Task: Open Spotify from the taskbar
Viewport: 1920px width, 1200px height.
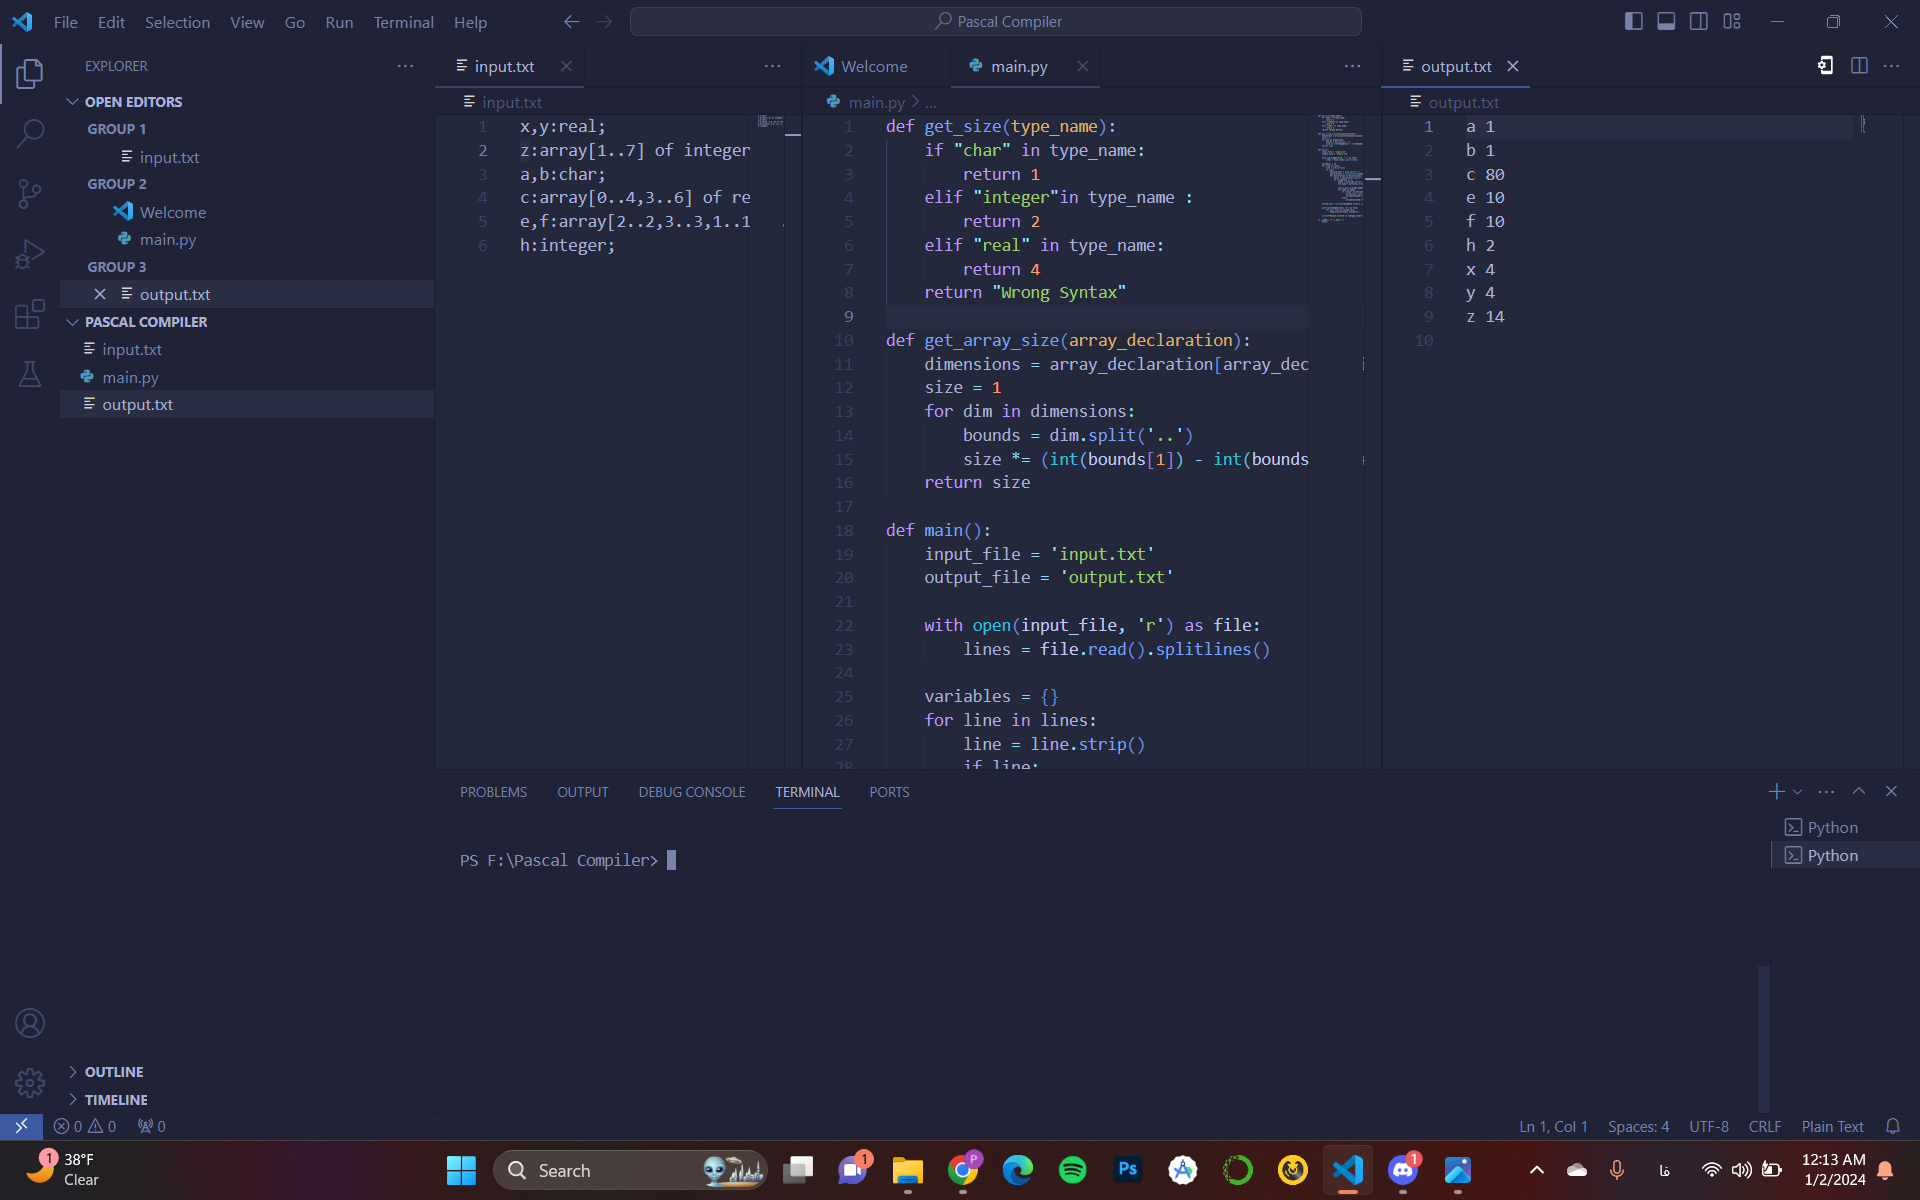Action: (1072, 1170)
